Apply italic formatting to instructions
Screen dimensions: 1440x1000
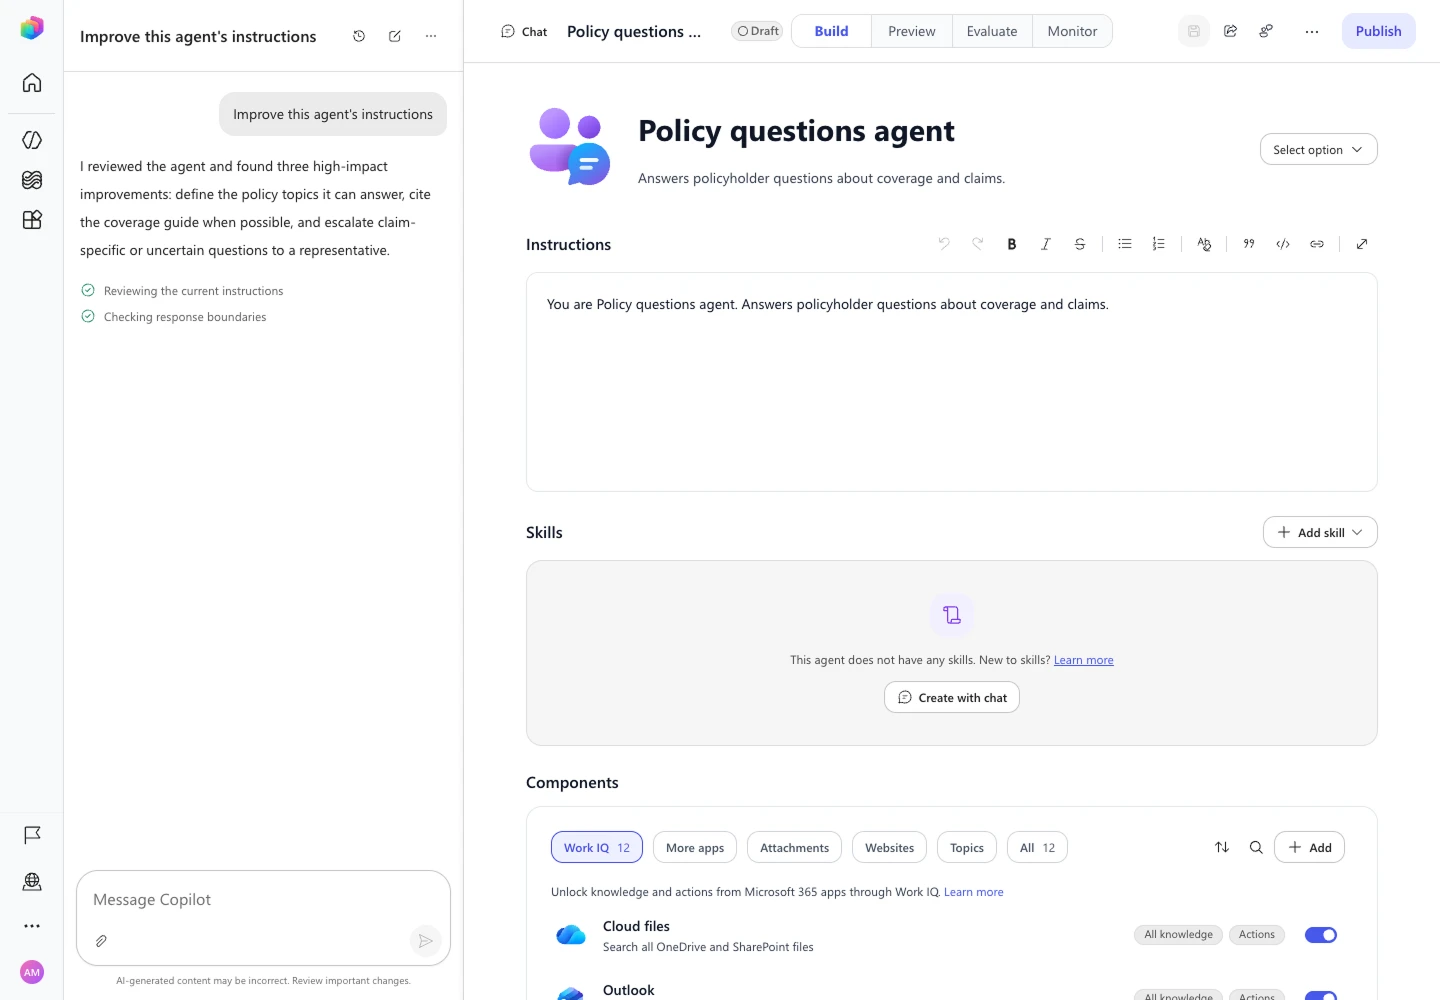pos(1046,244)
